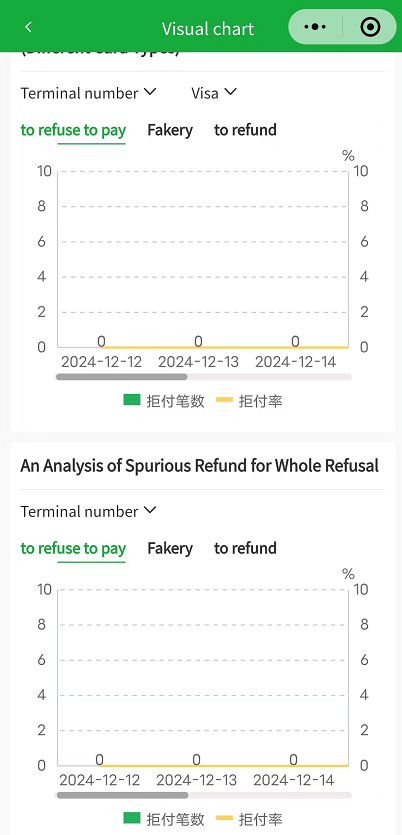Expand the upper Terminal number dropdown
The image size is (402, 835).
click(x=88, y=93)
